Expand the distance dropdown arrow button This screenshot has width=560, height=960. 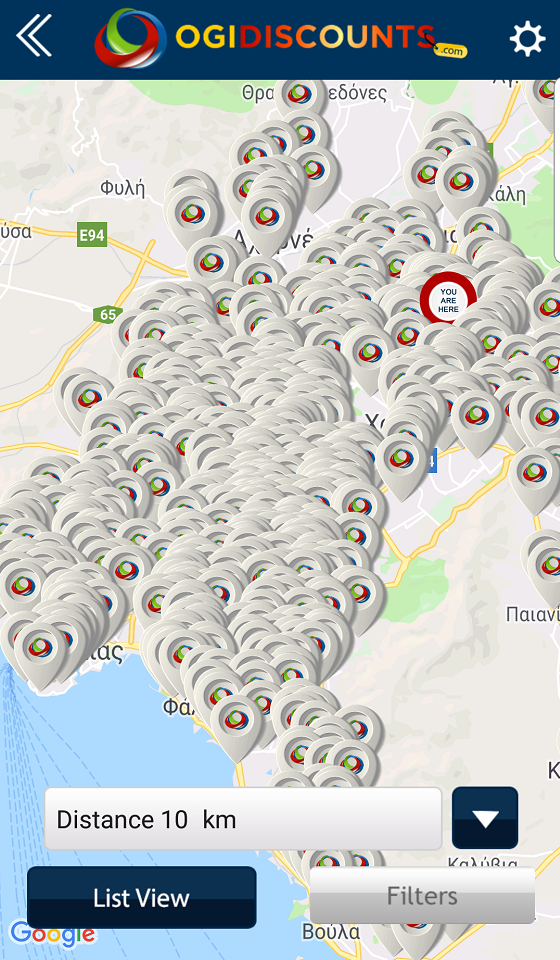click(485, 818)
